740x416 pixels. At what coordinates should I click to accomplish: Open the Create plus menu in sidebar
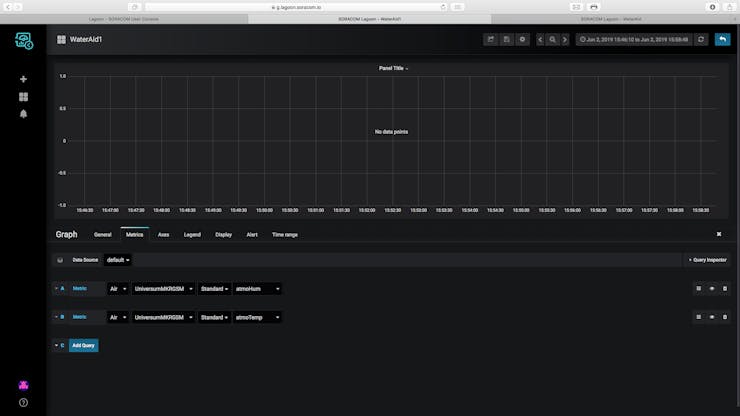coord(23,79)
